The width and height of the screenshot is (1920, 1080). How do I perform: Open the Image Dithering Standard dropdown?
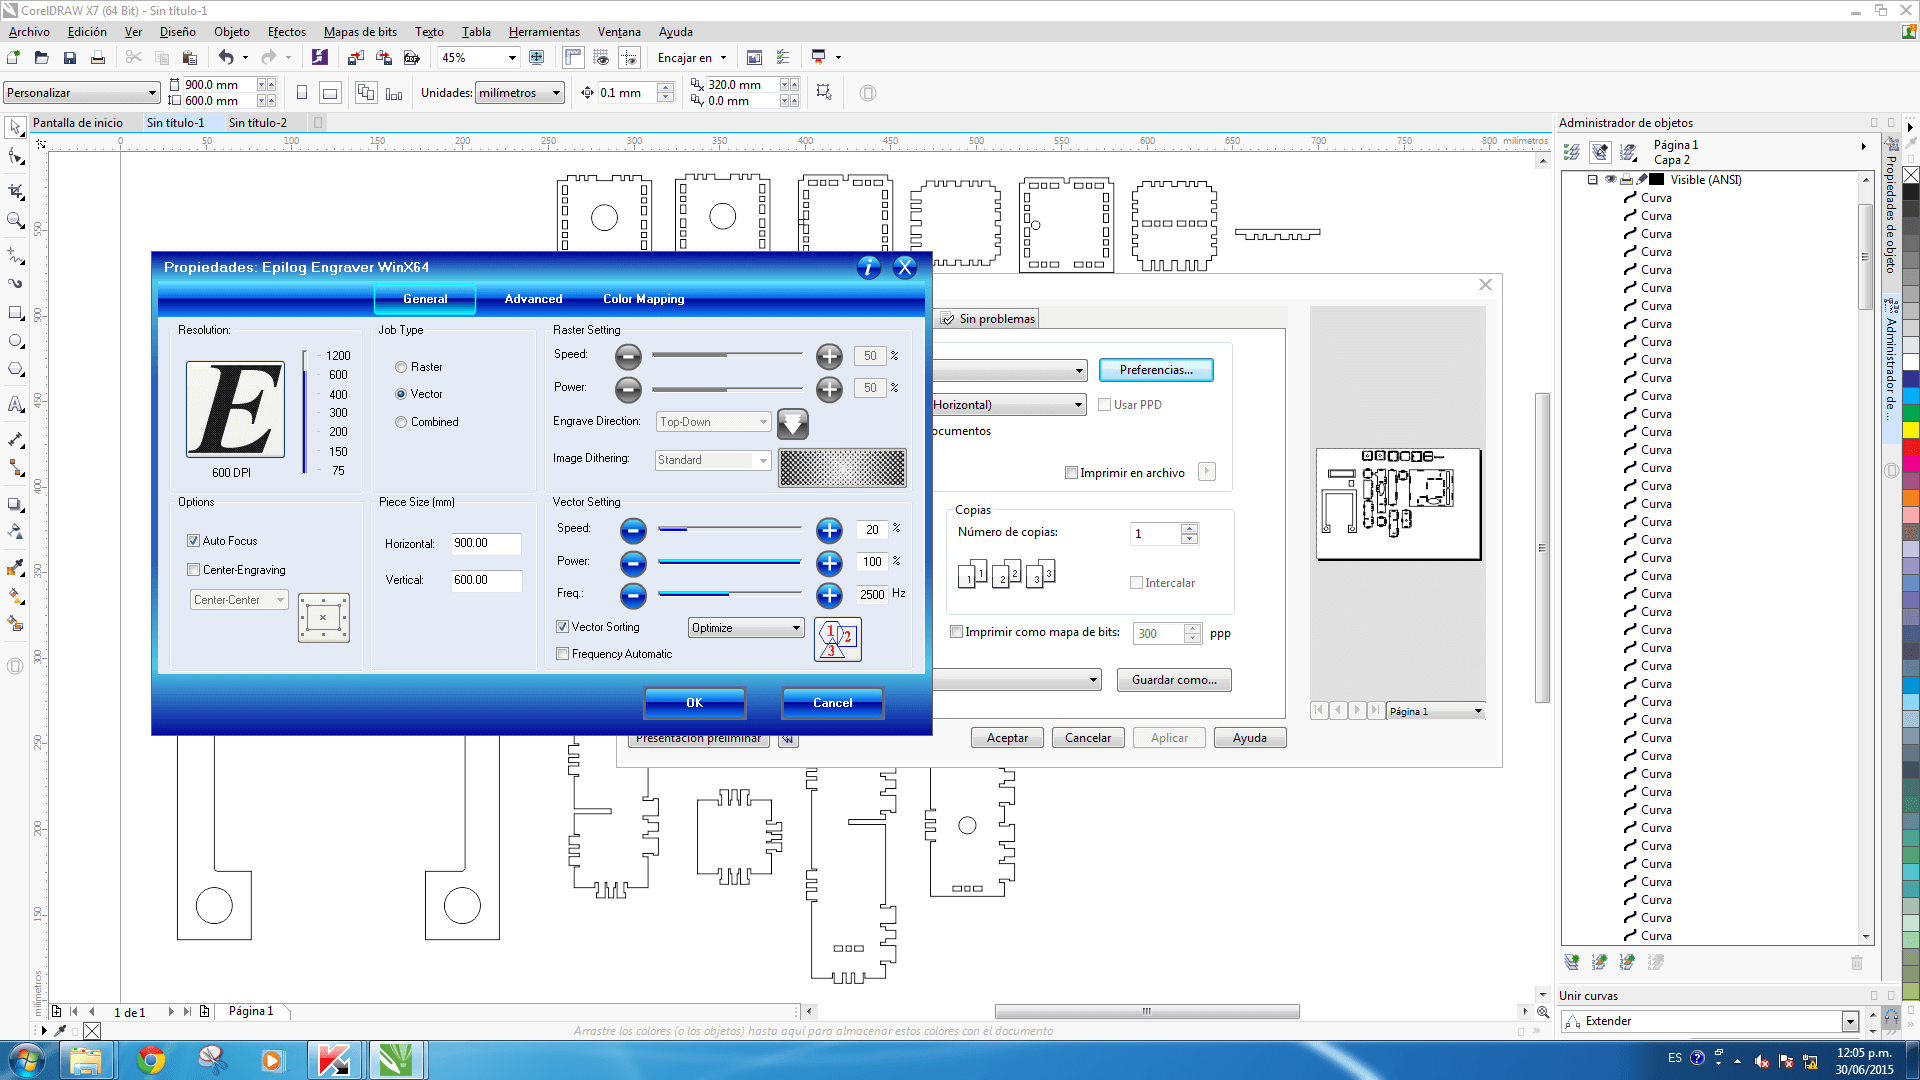pos(713,460)
